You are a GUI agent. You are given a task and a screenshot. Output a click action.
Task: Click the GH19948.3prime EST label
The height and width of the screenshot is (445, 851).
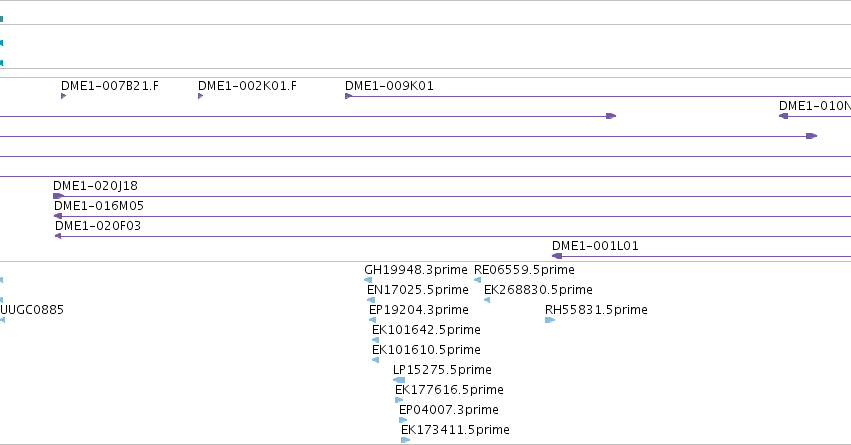tap(416, 270)
